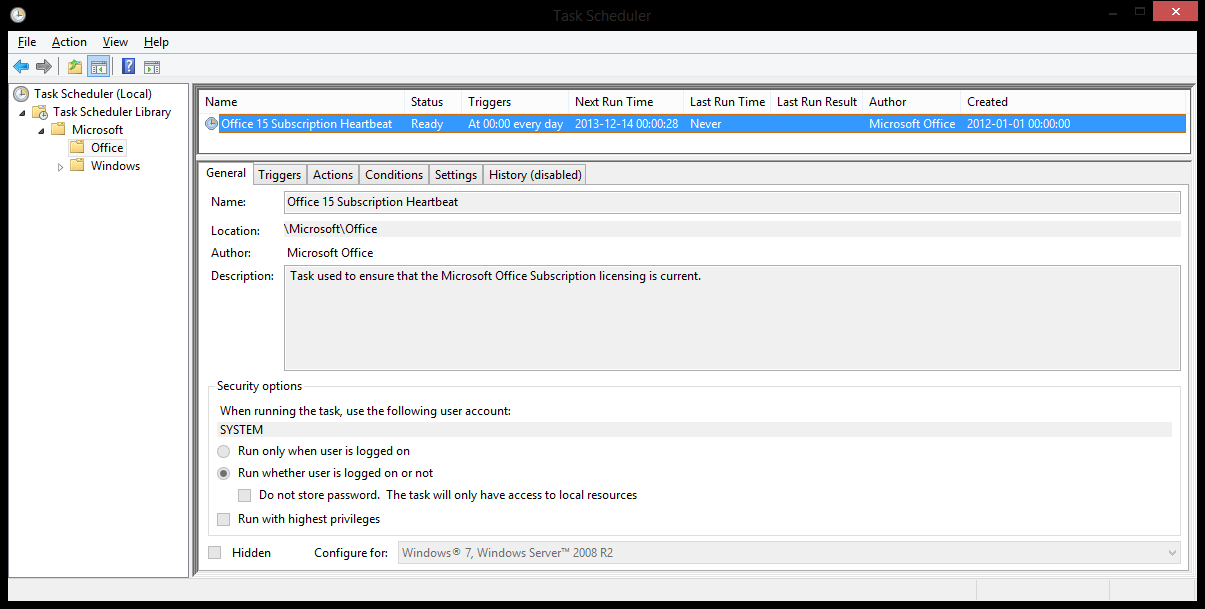This screenshot has width=1205, height=609.
Task: Open the Help menu
Action: pyautogui.click(x=156, y=42)
